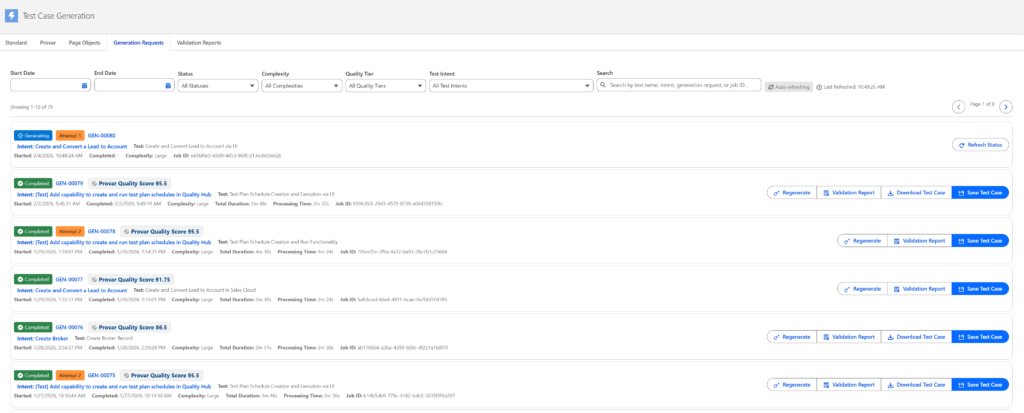This screenshot has width=1024, height=413.
Task: Open the Start Date calendar picker icon
Action: pos(83,86)
